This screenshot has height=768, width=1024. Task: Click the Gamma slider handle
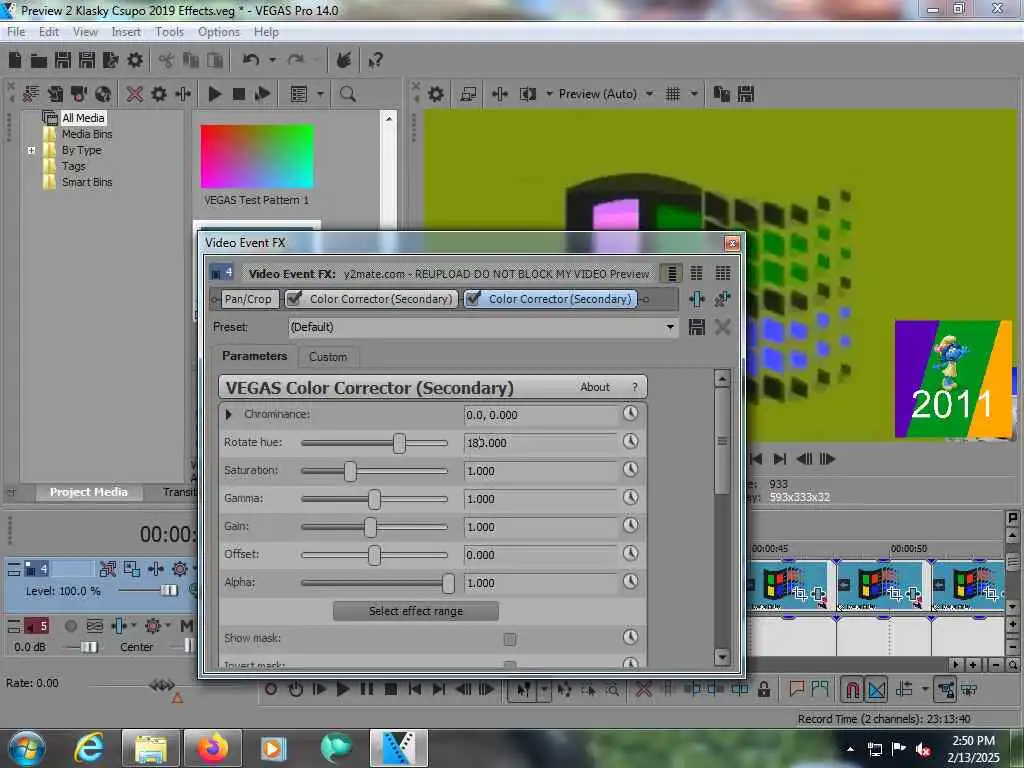(x=374, y=499)
